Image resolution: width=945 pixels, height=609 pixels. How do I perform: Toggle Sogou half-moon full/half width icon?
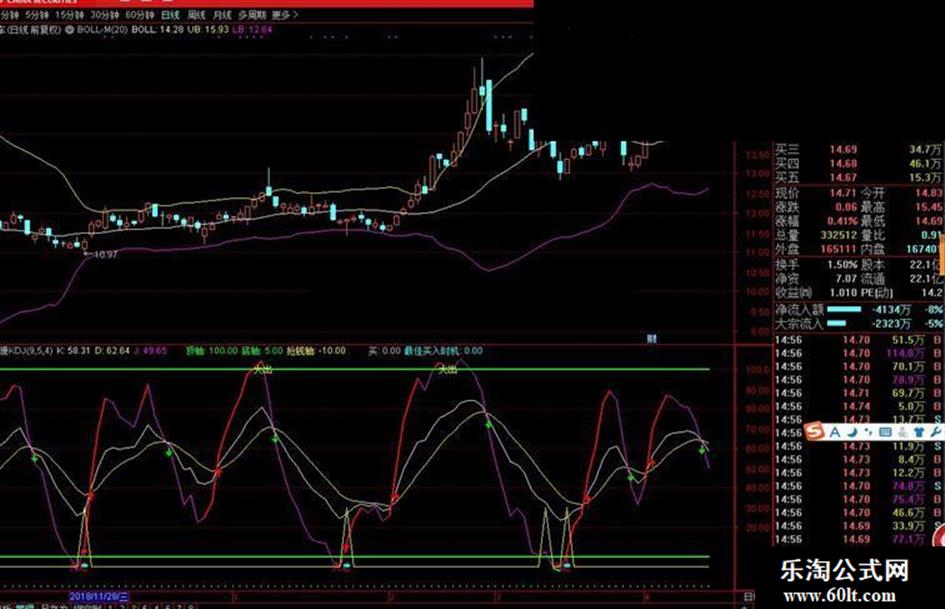852,432
